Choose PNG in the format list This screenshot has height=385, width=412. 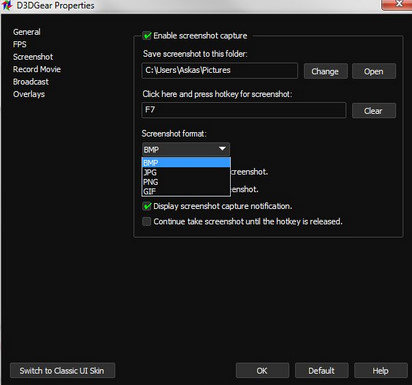pyautogui.click(x=186, y=182)
